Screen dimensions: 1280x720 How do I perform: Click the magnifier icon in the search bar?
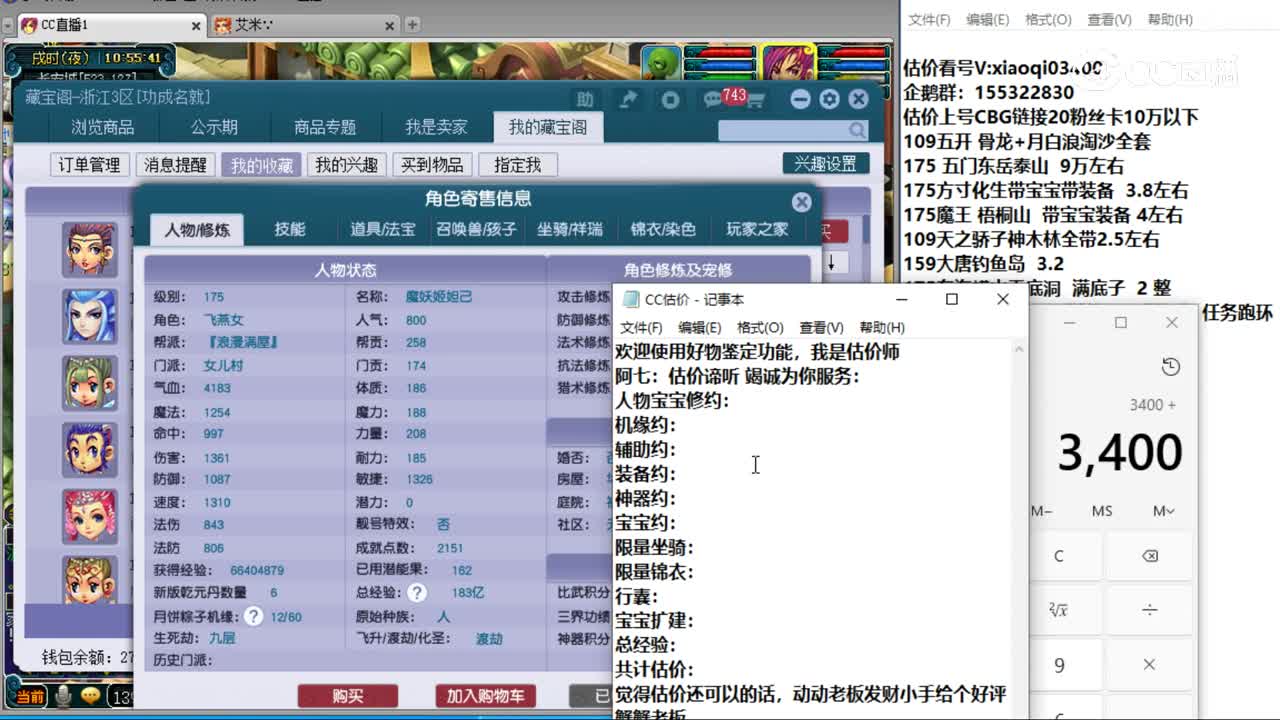pos(855,130)
